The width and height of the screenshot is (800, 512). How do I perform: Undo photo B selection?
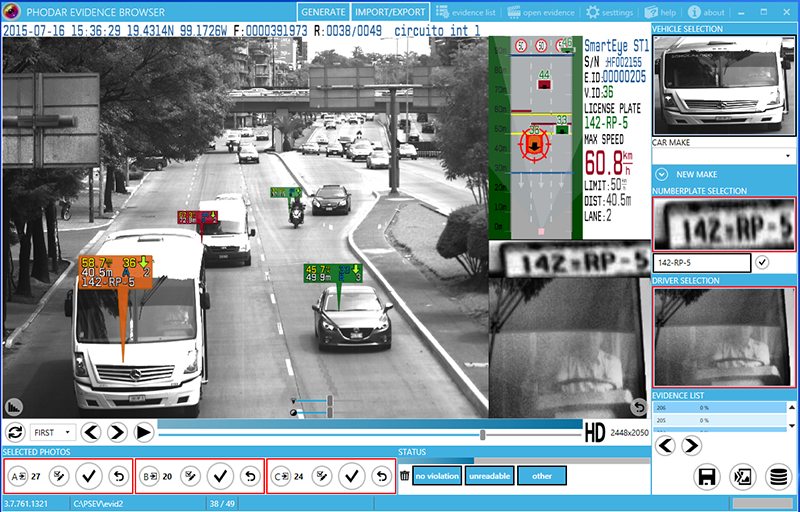point(250,477)
